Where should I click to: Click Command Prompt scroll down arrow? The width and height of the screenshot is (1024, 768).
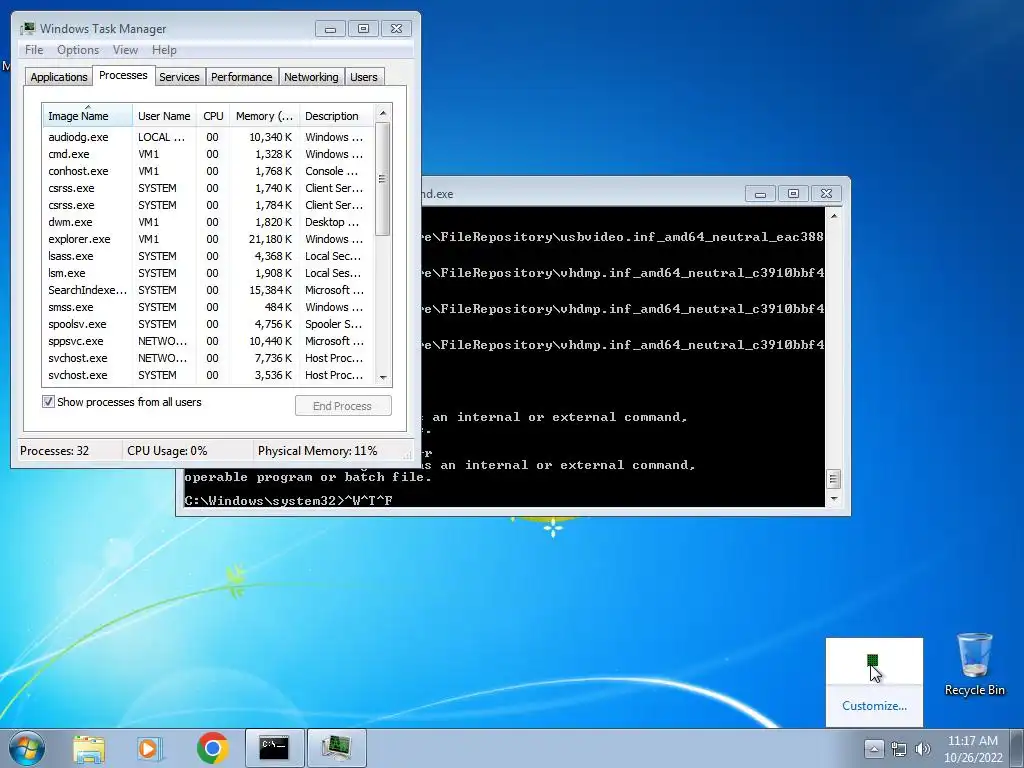tap(833, 499)
